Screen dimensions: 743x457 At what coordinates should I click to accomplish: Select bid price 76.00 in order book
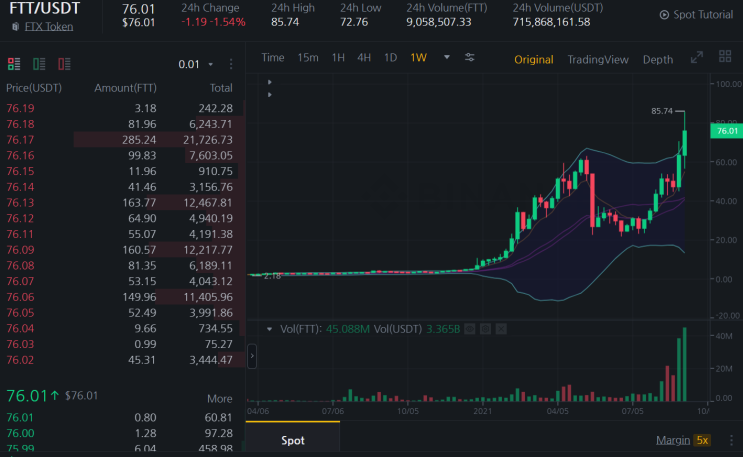click(20, 433)
